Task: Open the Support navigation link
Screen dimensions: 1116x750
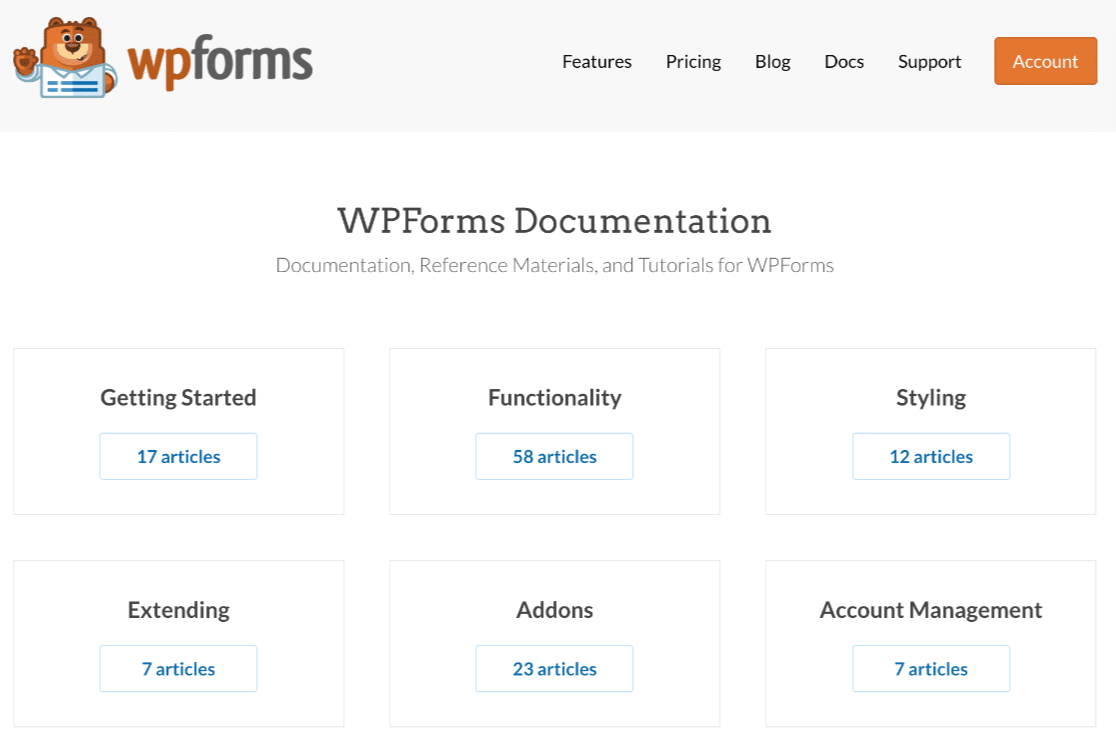Action: tap(929, 62)
